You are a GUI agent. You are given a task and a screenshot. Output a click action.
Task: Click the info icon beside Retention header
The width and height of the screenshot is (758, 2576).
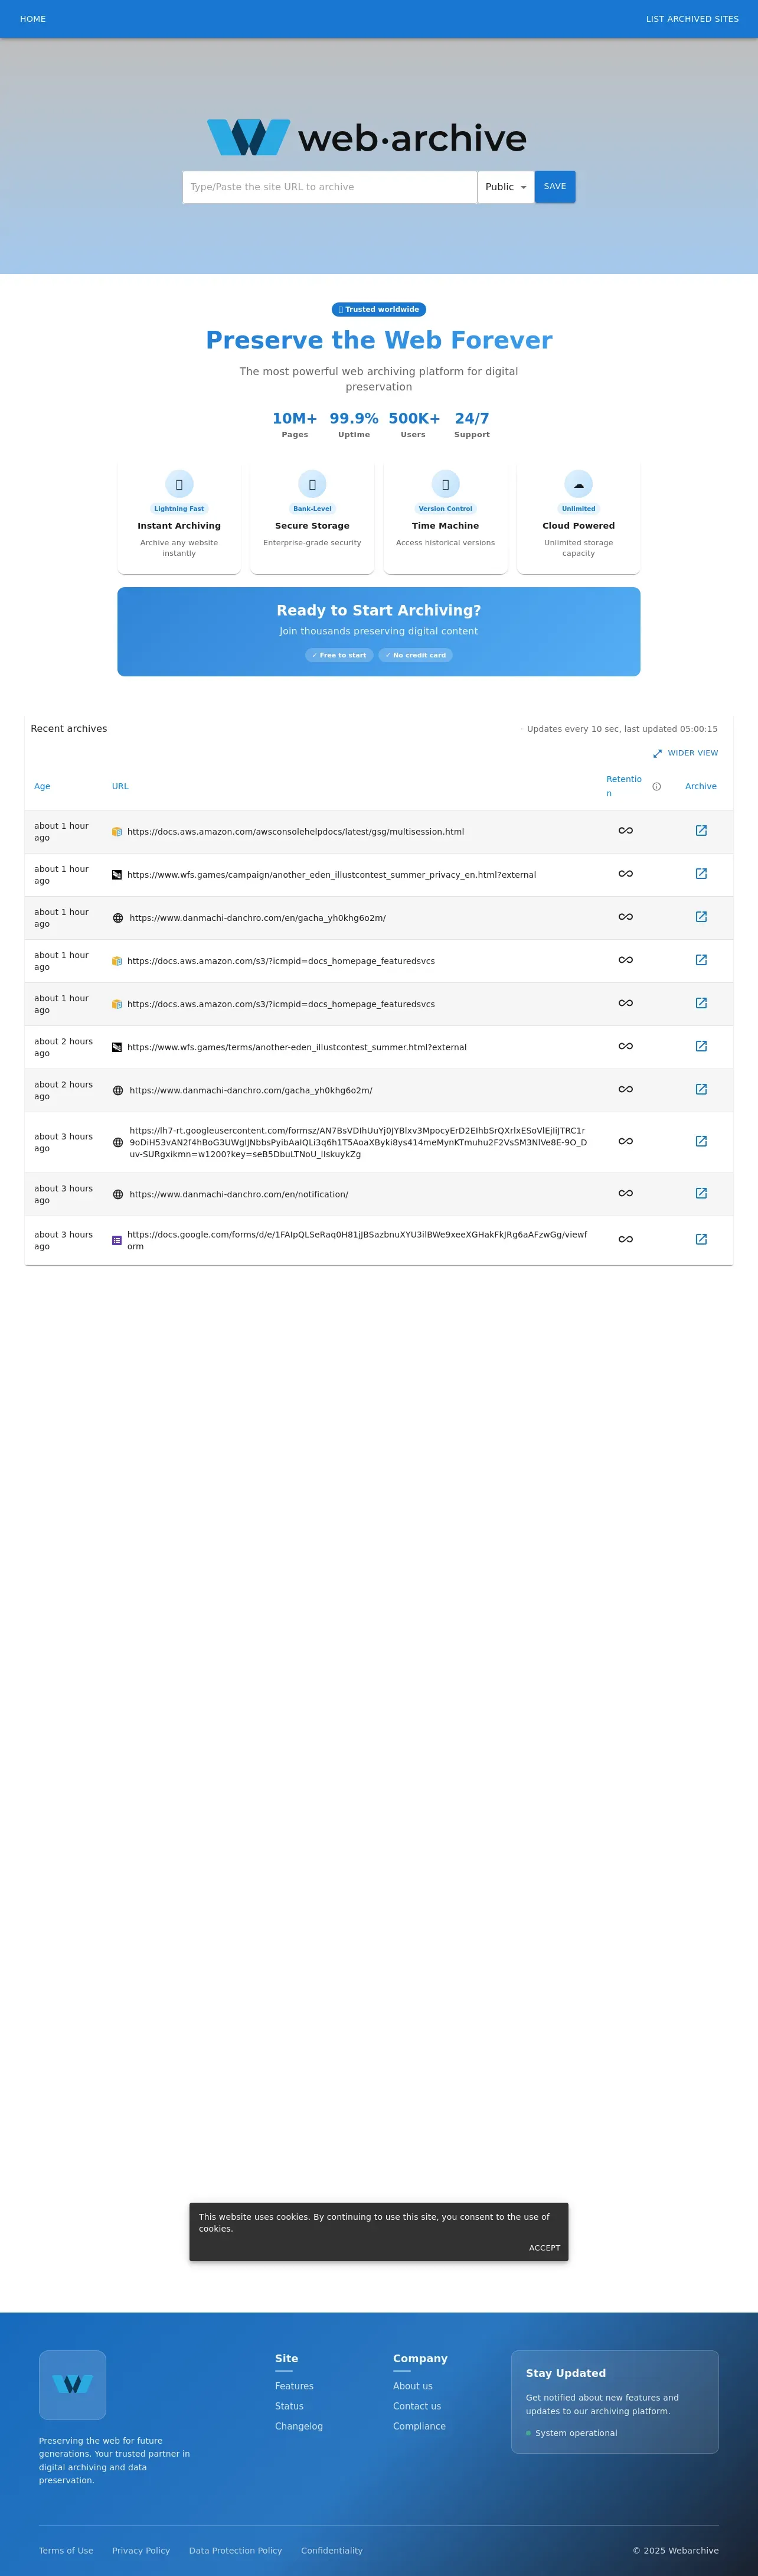pos(656,787)
